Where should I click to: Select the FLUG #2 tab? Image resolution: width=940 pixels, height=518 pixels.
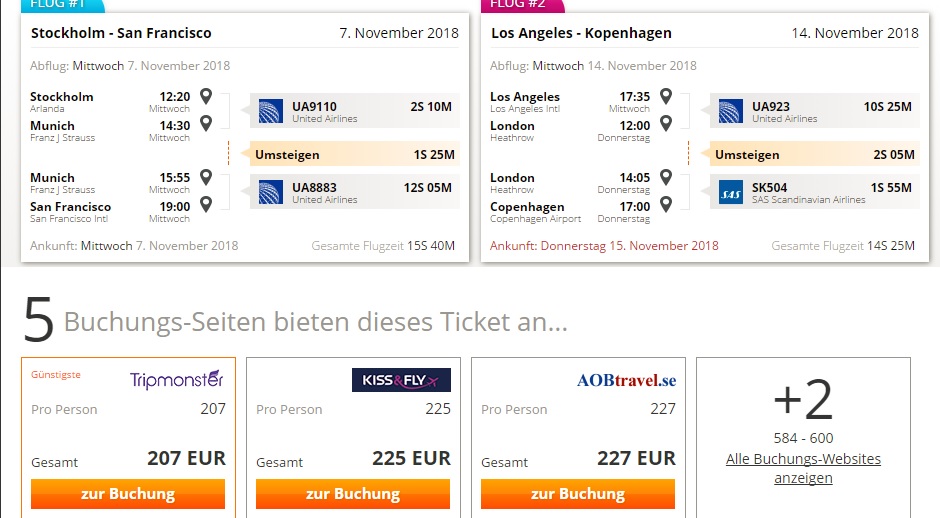point(522,5)
